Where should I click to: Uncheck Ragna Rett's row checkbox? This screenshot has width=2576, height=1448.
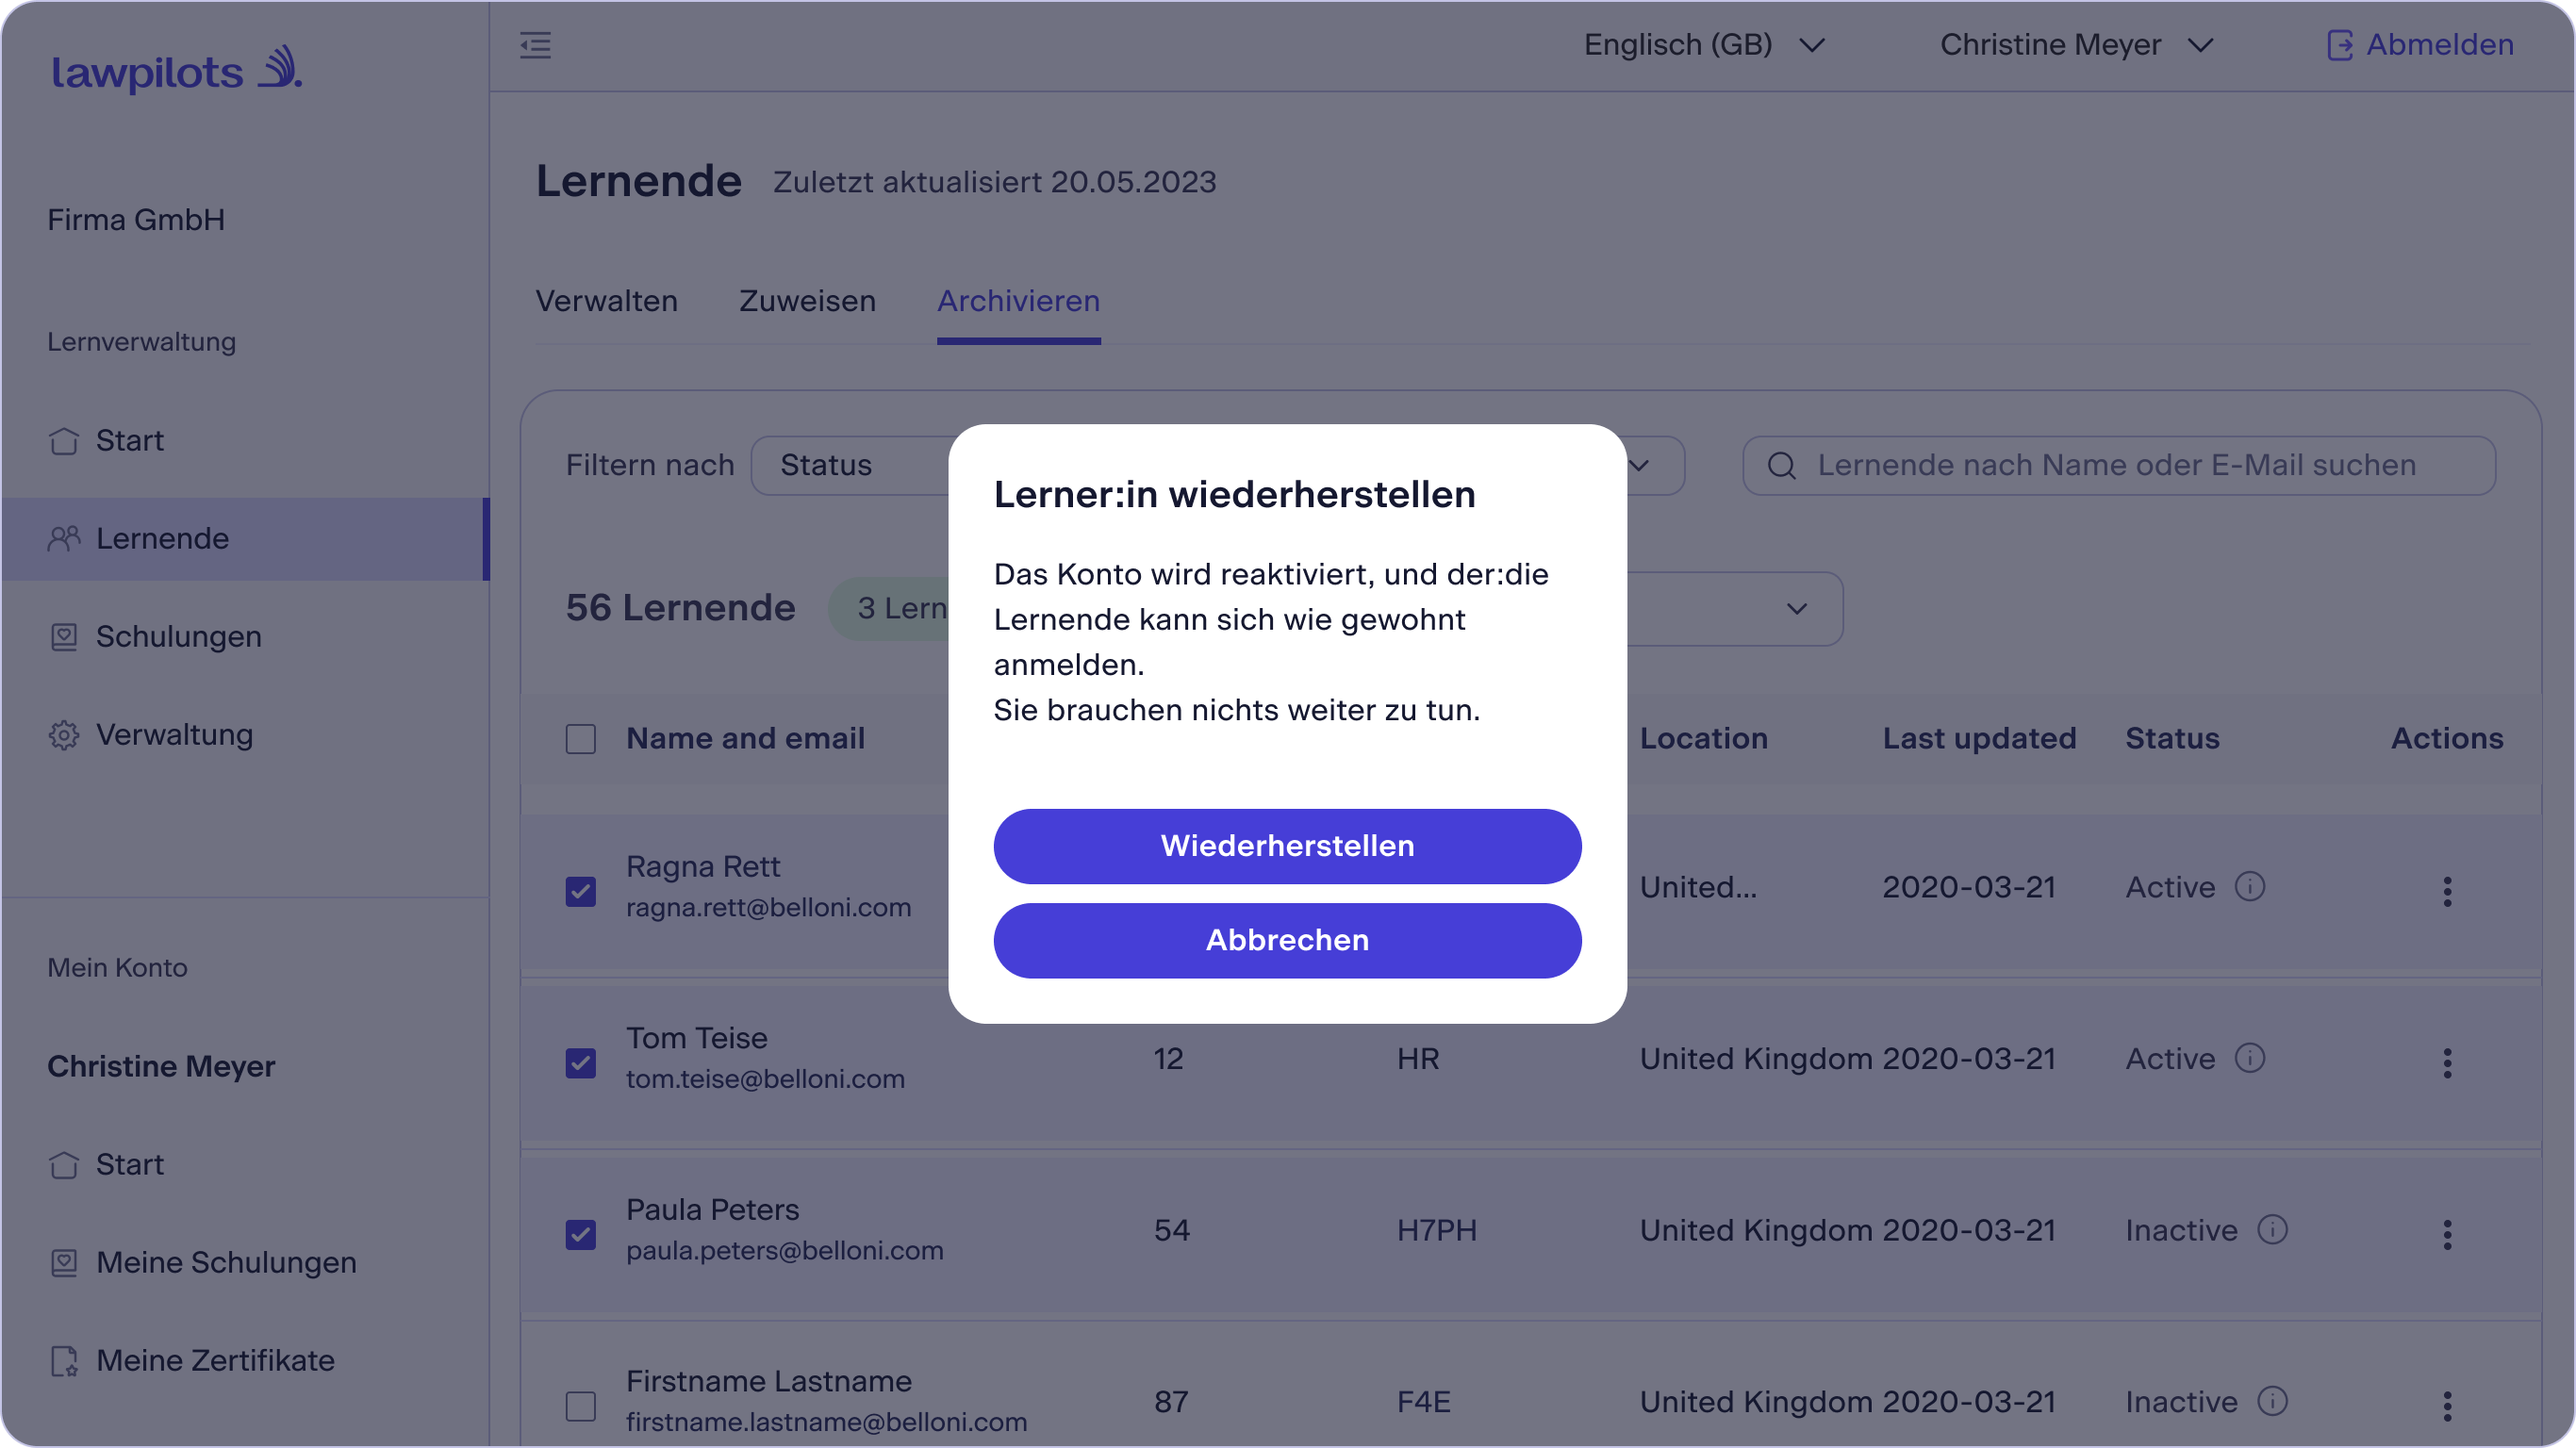[x=581, y=891]
